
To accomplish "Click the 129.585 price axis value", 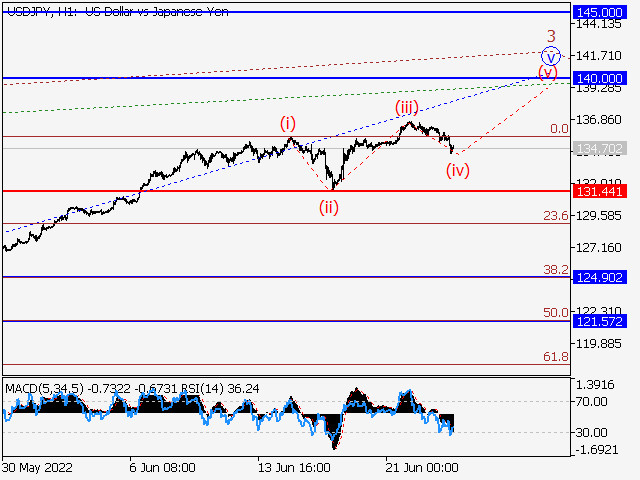I will [x=598, y=216].
